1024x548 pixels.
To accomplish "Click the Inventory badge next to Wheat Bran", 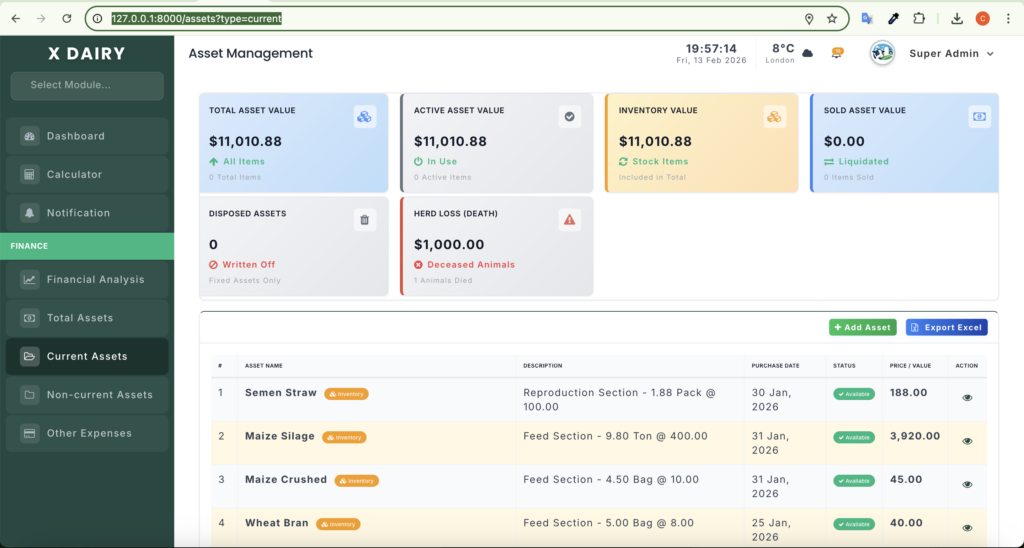I will click(338, 524).
